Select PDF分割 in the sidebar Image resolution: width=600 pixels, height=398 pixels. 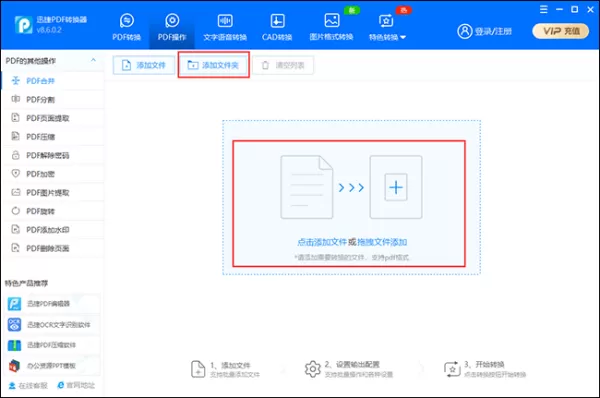[x=53, y=100]
